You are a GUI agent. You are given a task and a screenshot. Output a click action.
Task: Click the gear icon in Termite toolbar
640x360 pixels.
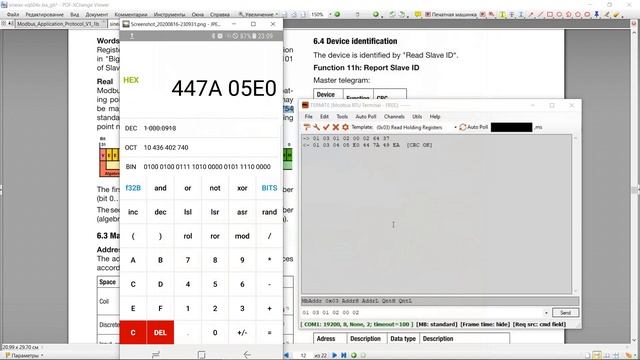pos(345,127)
